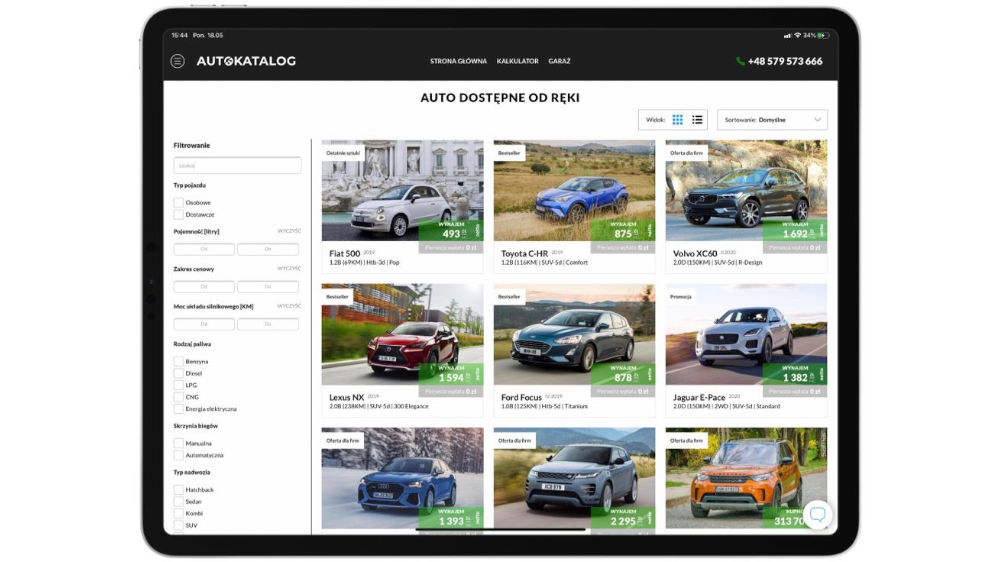Click the Fiat 500 title
1000x562 pixels.
[344, 253]
